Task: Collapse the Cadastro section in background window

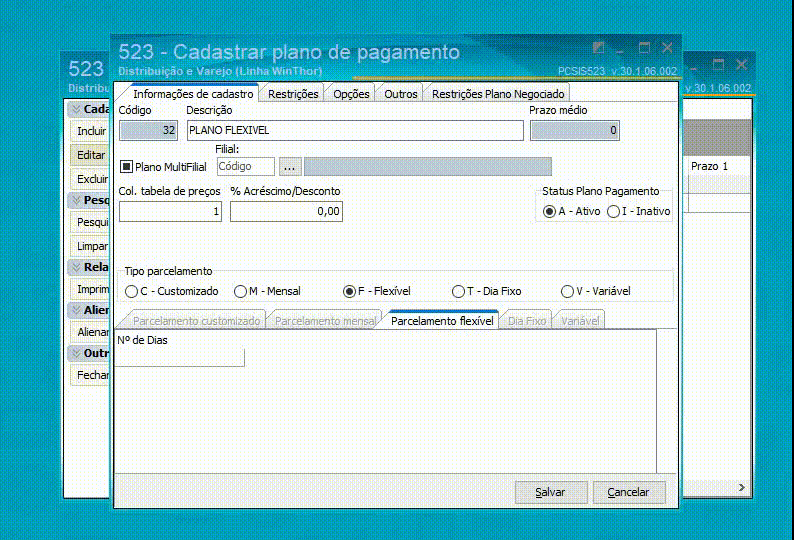Action: [x=76, y=109]
